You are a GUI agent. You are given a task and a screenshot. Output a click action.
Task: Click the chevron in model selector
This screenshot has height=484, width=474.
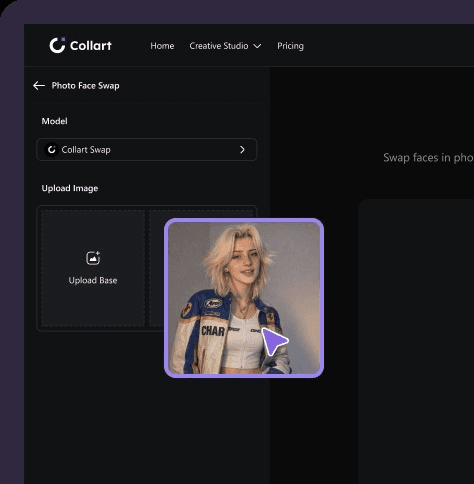pos(242,150)
